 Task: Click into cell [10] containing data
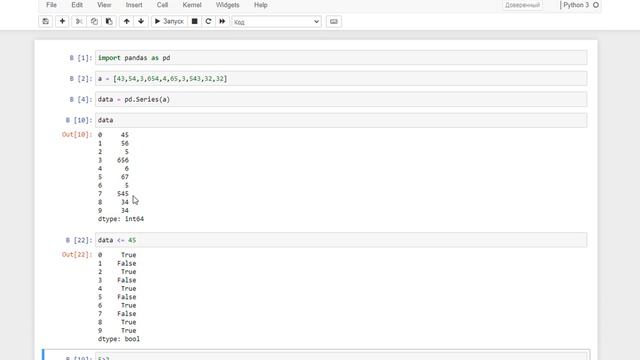[341, 120]
